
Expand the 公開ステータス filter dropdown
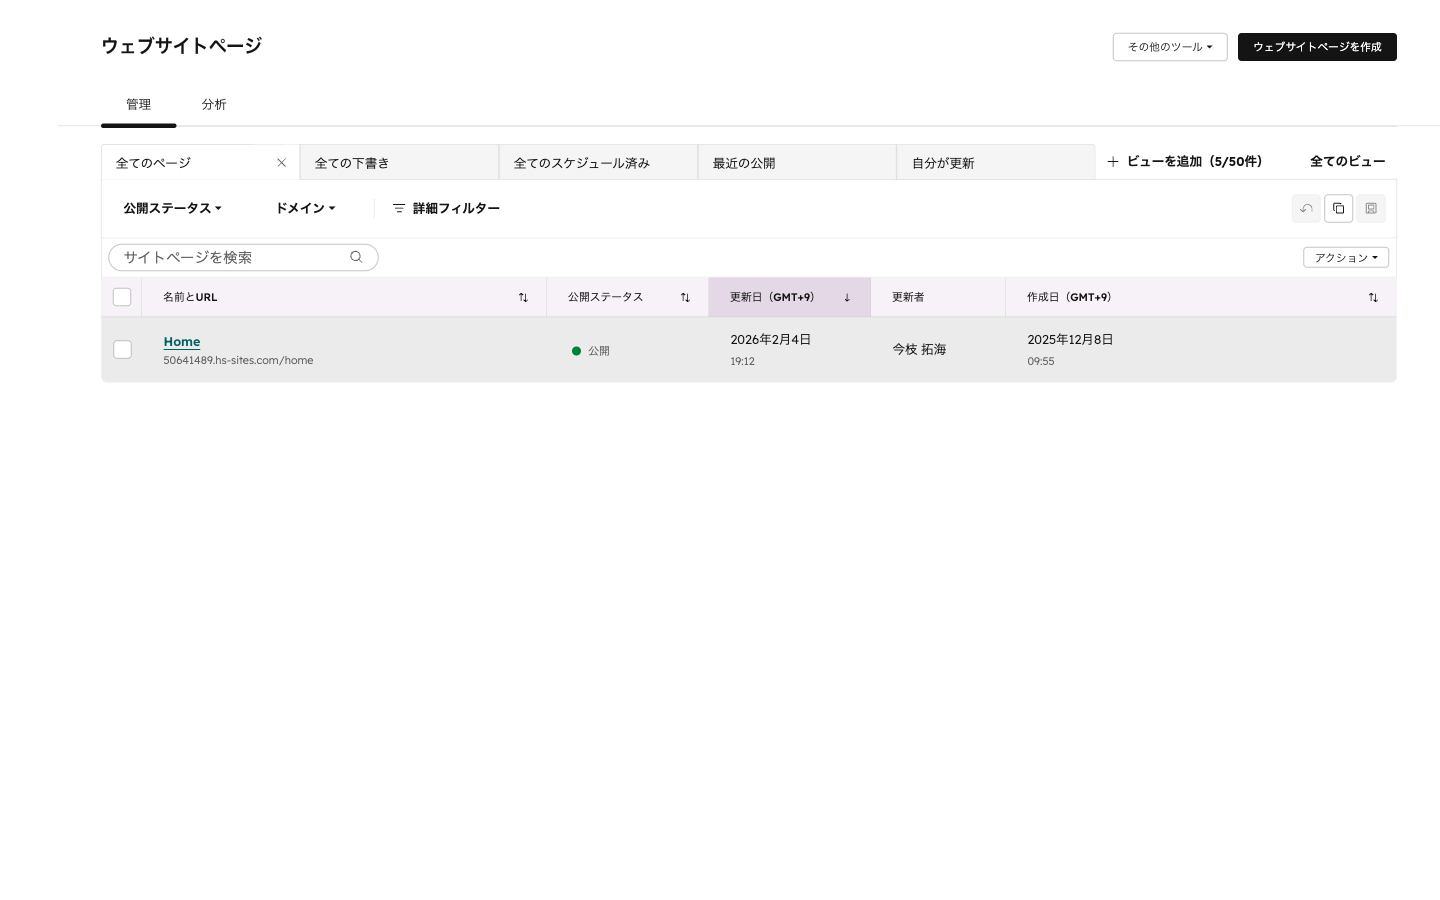(x=172, y=208)
